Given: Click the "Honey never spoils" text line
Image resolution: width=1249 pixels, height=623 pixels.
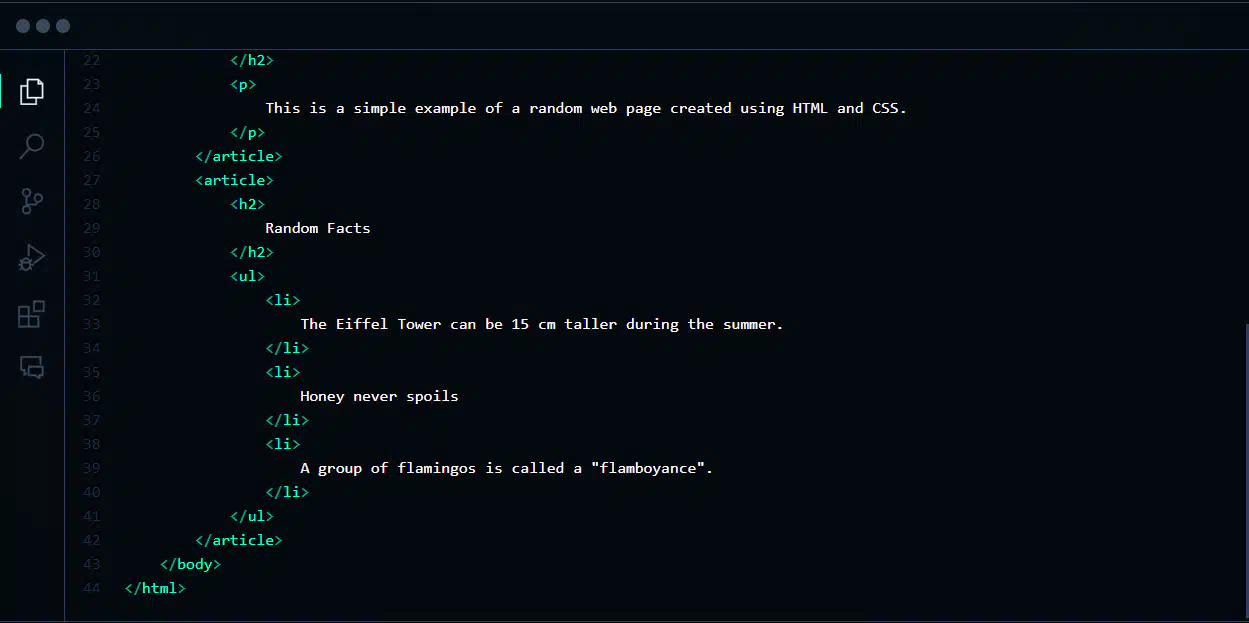Looking at the screenshot, I should click(x=379, y=396).
